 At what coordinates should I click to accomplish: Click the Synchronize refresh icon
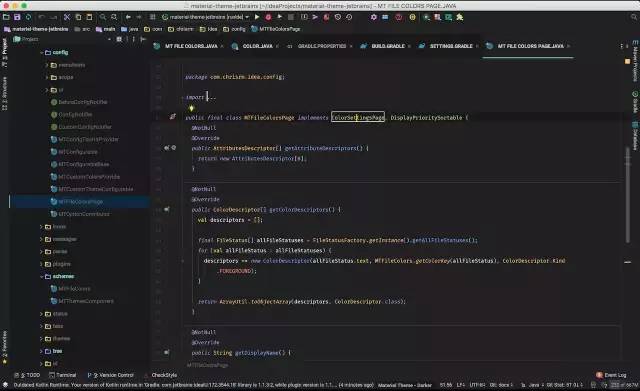point(28,17)
